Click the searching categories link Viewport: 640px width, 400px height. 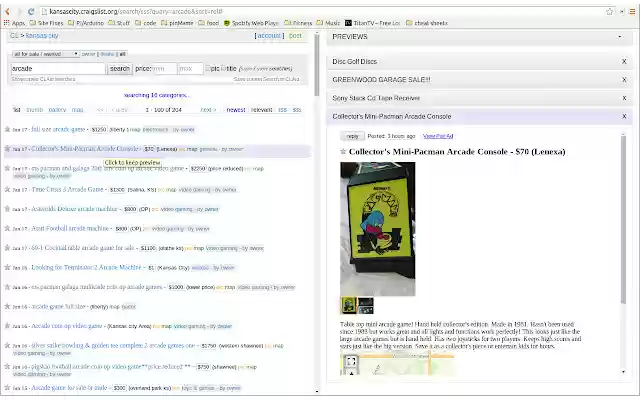coord(157,95)
